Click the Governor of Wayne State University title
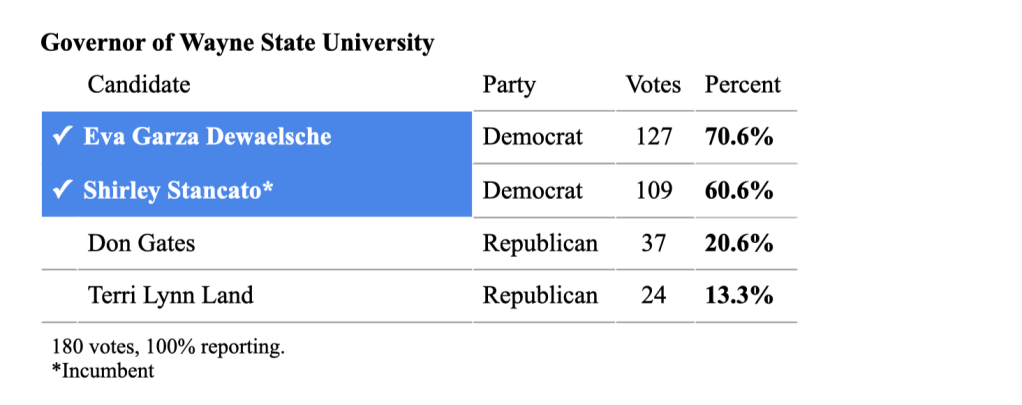 [237, 44]
